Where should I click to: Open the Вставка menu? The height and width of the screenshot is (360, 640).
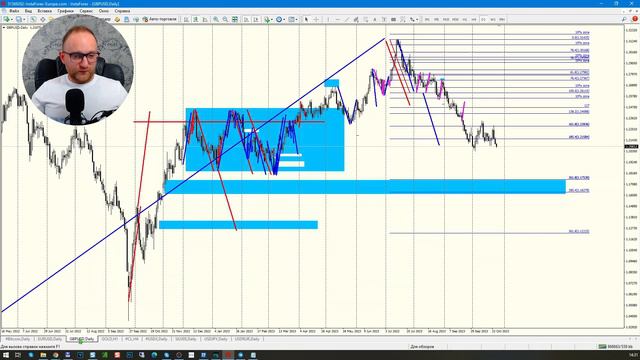tap(44, 11)
